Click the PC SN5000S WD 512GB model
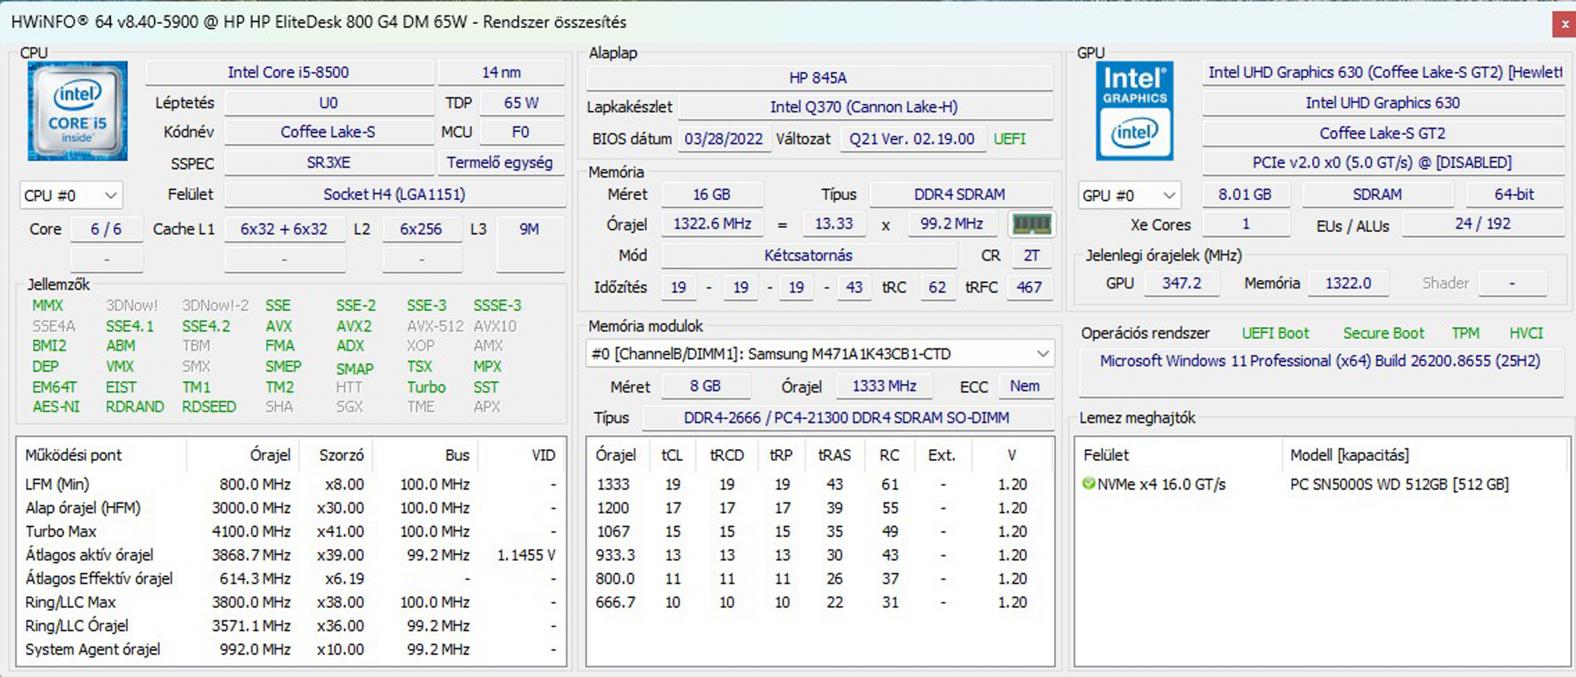This screenshot has width=1576, height=677. pyautogui.click(x=1399, y=484)
